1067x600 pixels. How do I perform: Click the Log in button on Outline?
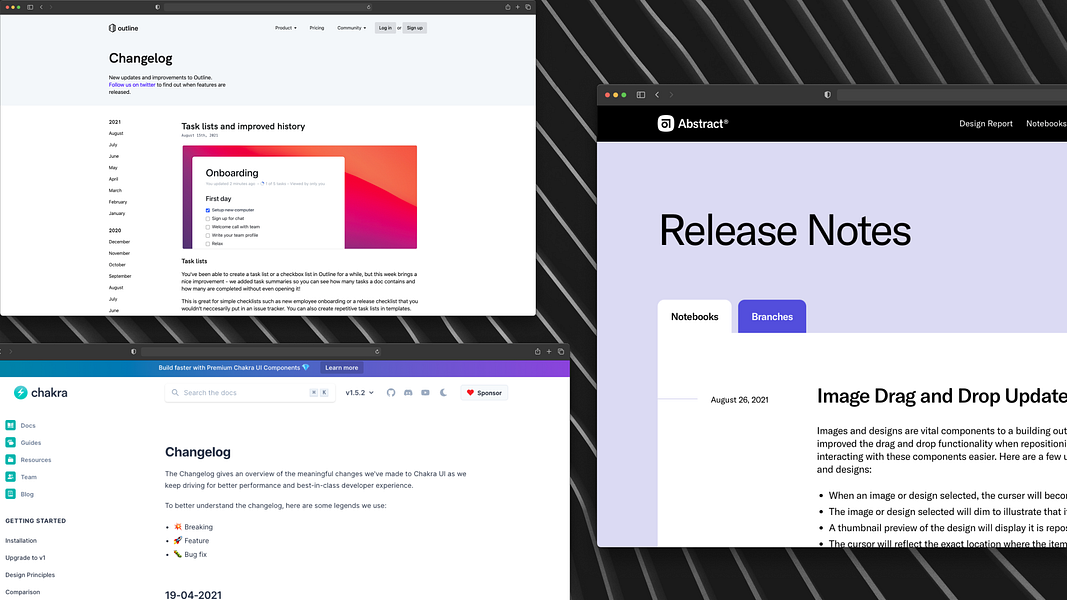[385, 28]
